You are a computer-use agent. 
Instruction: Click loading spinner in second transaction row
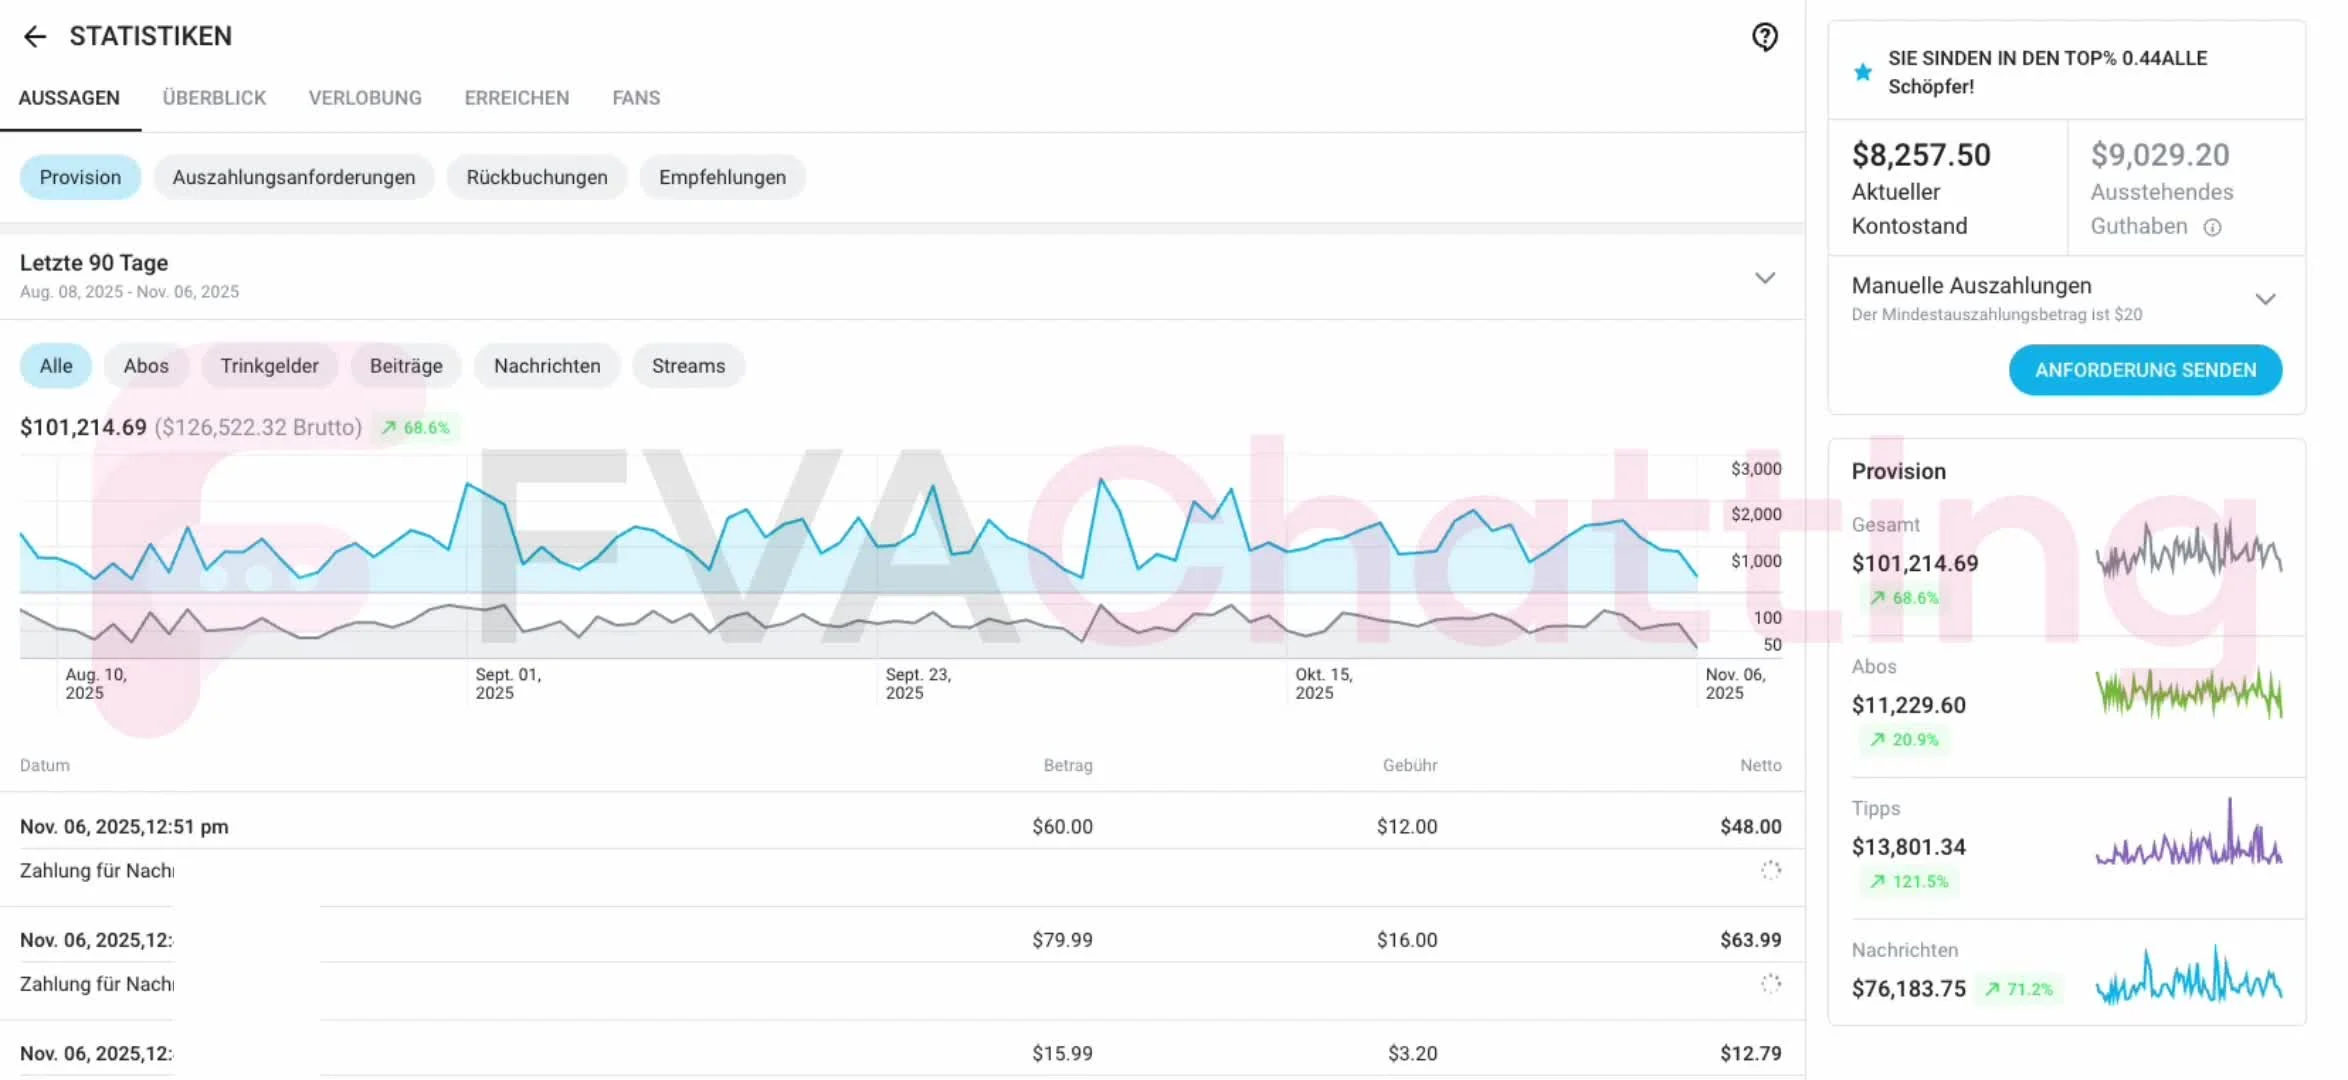click(x=1771, y=984)
